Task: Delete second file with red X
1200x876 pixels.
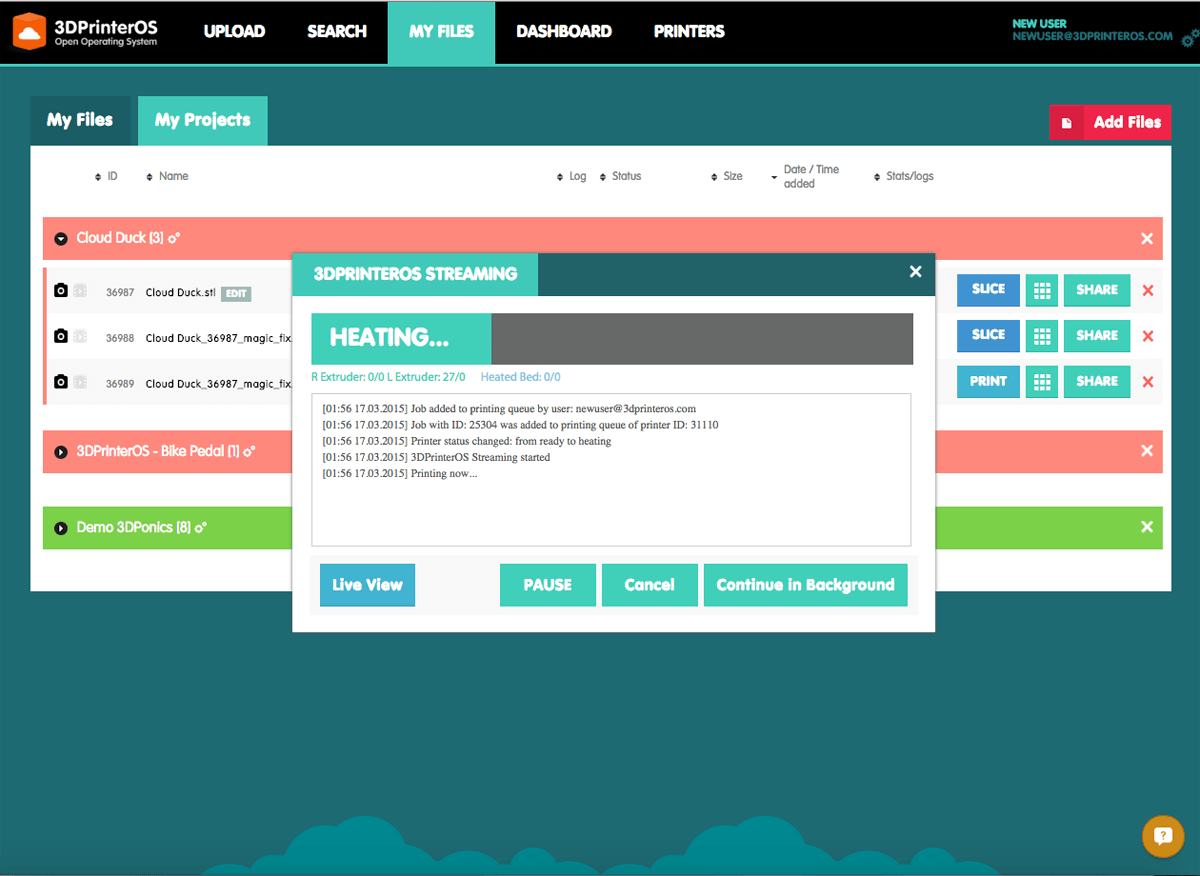Action: [x=1148, y=336]
